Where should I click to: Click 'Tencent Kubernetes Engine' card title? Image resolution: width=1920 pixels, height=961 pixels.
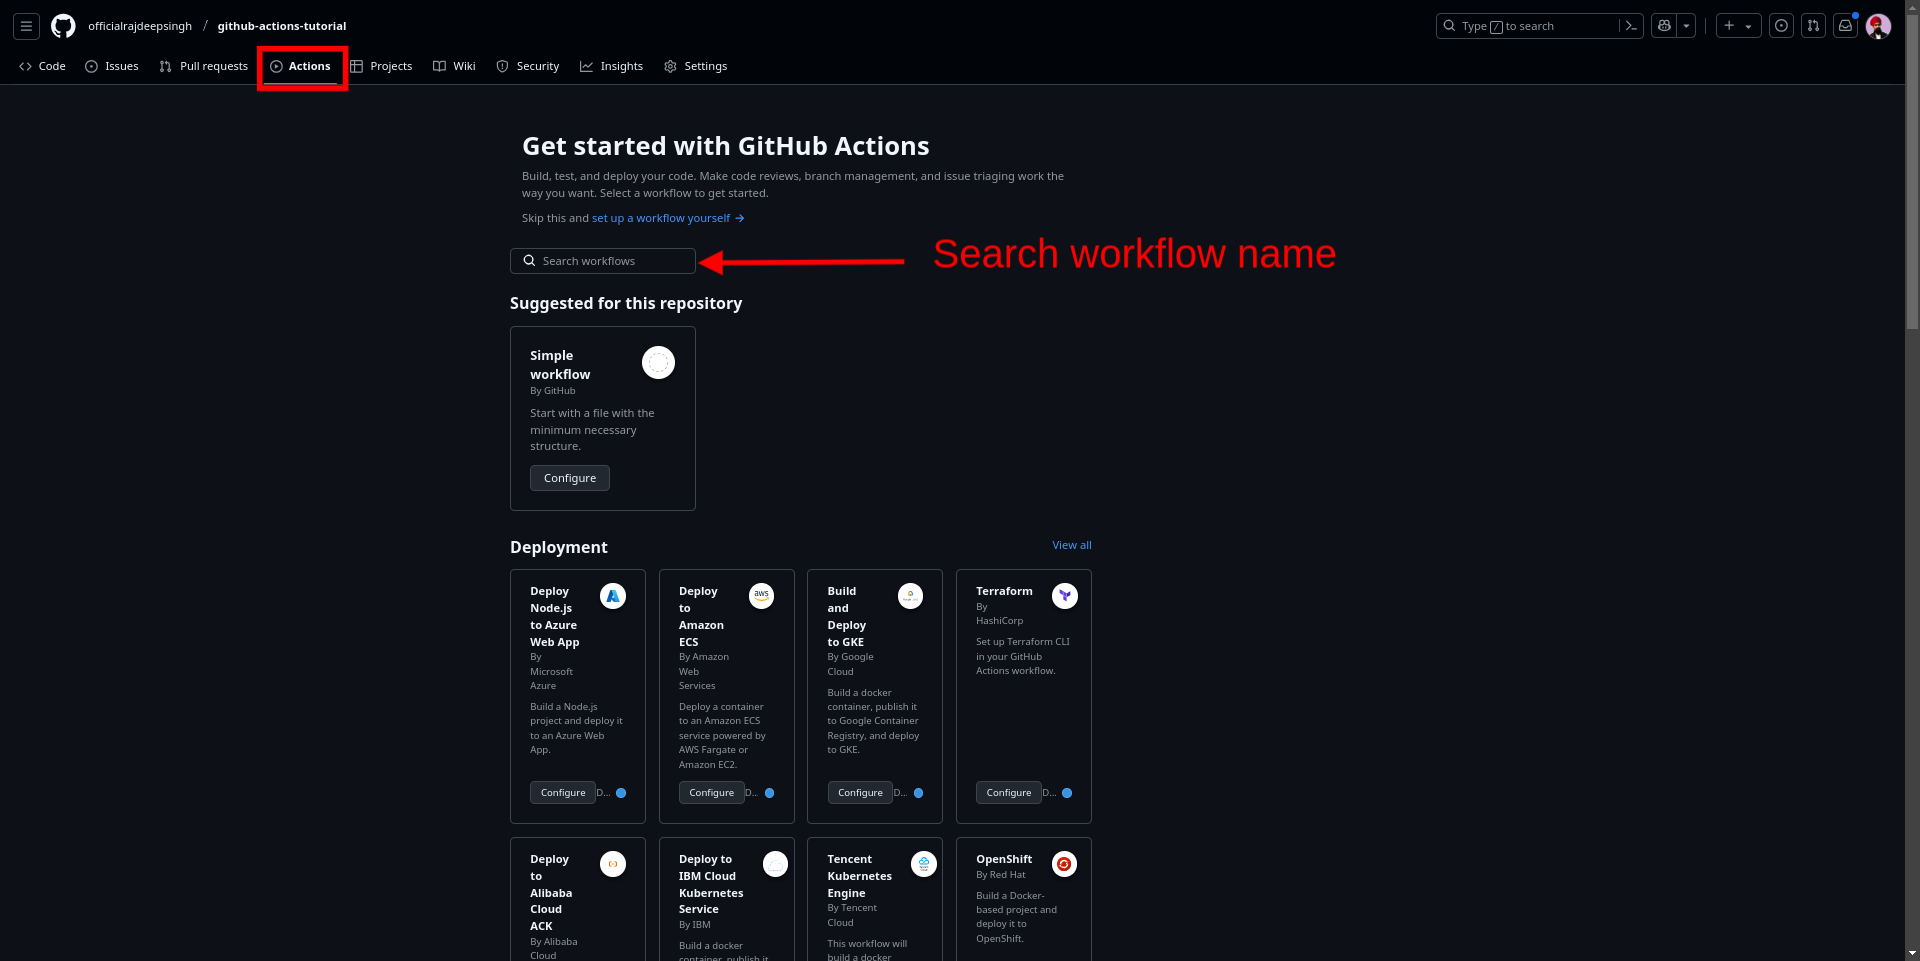tap(859, 876)
